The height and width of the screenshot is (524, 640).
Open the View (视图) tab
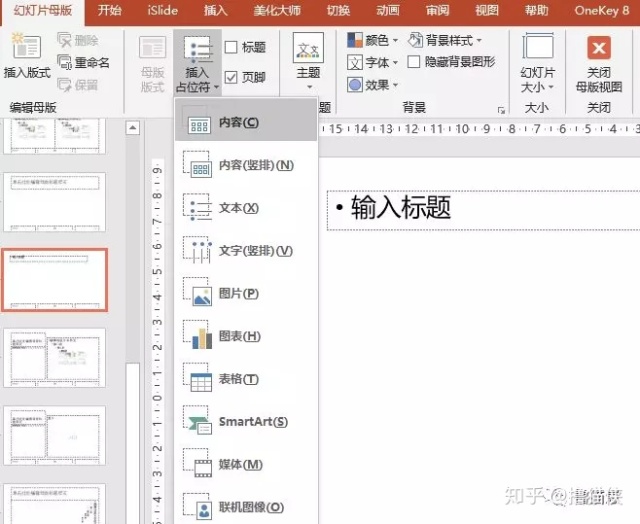click(487, 11)
